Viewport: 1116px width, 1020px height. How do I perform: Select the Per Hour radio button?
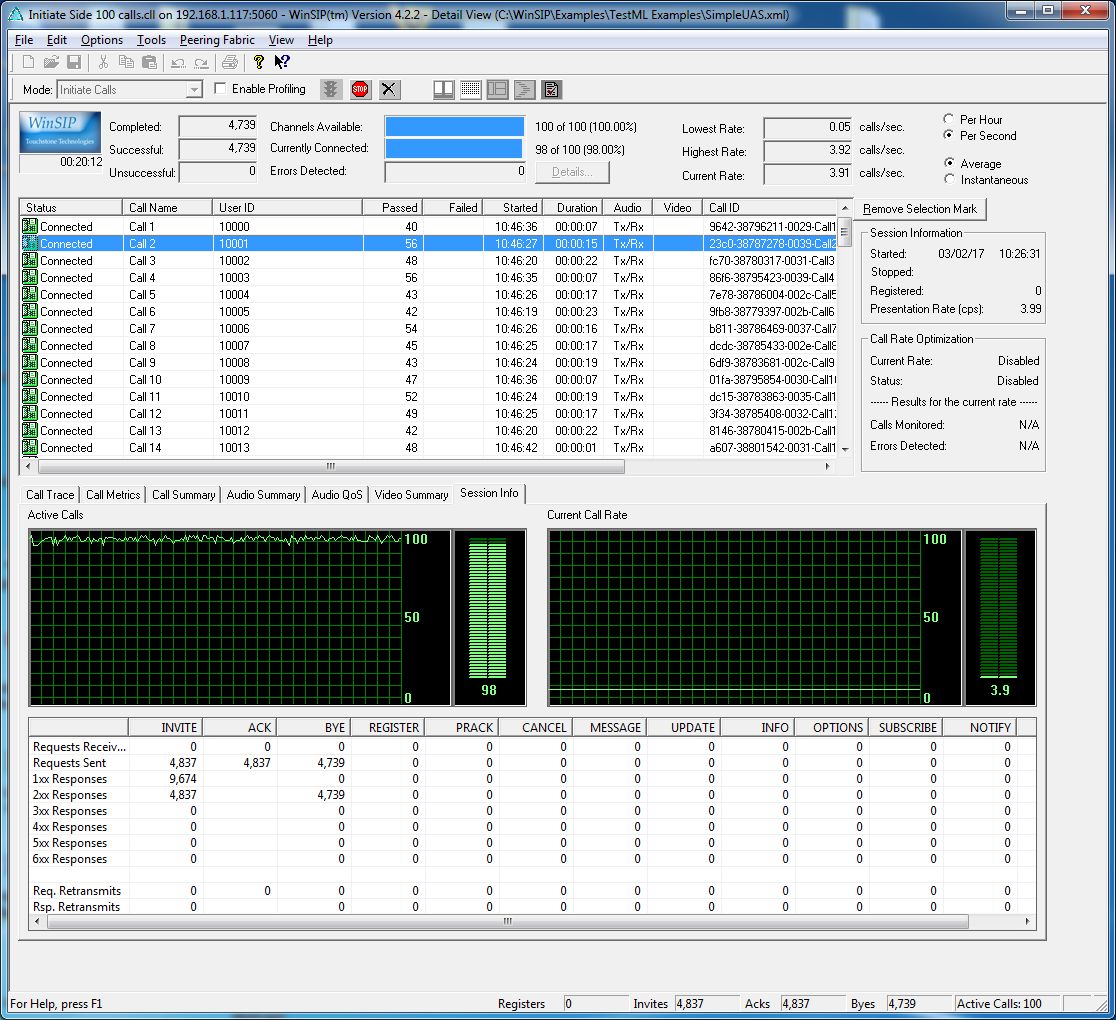click(949, 120)
